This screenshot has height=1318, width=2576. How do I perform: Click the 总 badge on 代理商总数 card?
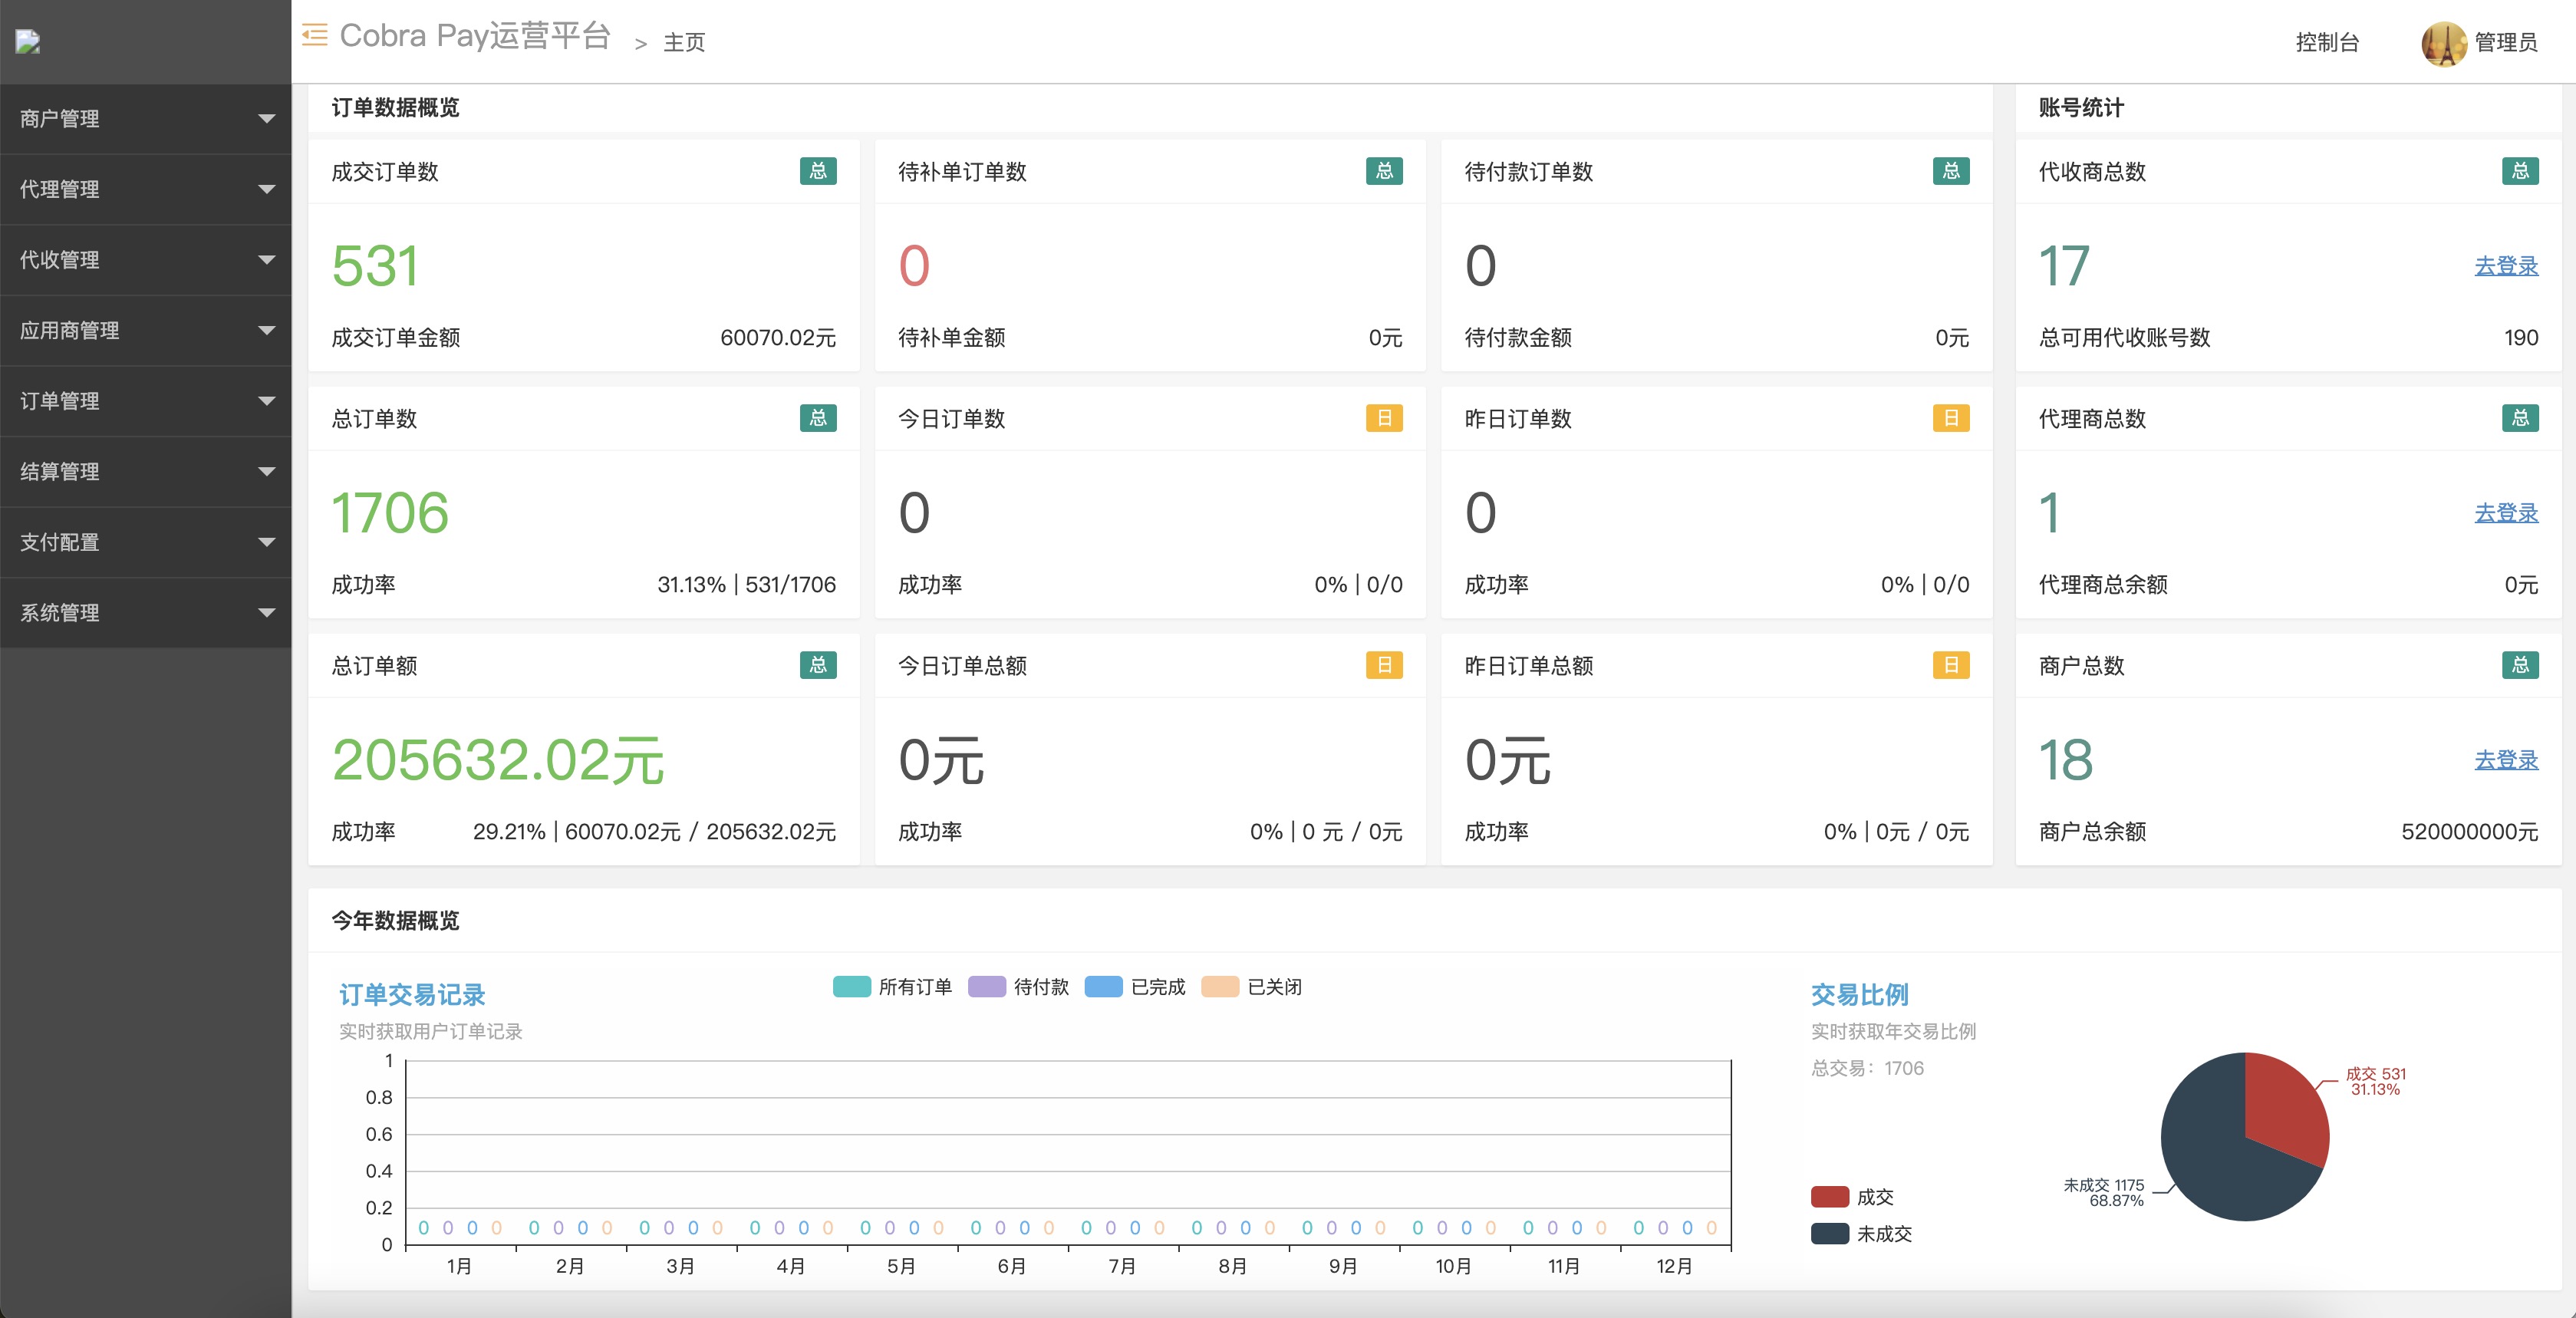click(2520, 418)
